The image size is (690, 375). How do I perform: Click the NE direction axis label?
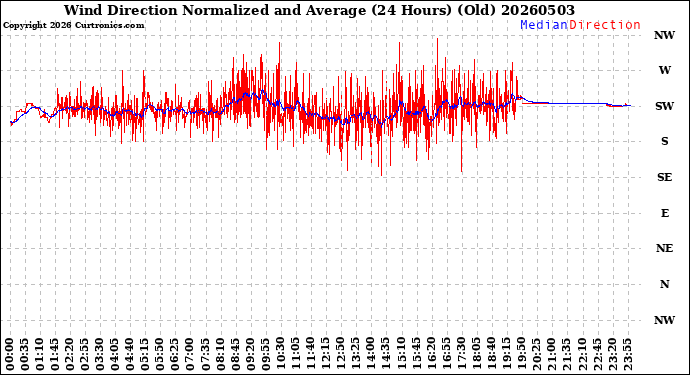pyautogui.click(x=664, y=249)
